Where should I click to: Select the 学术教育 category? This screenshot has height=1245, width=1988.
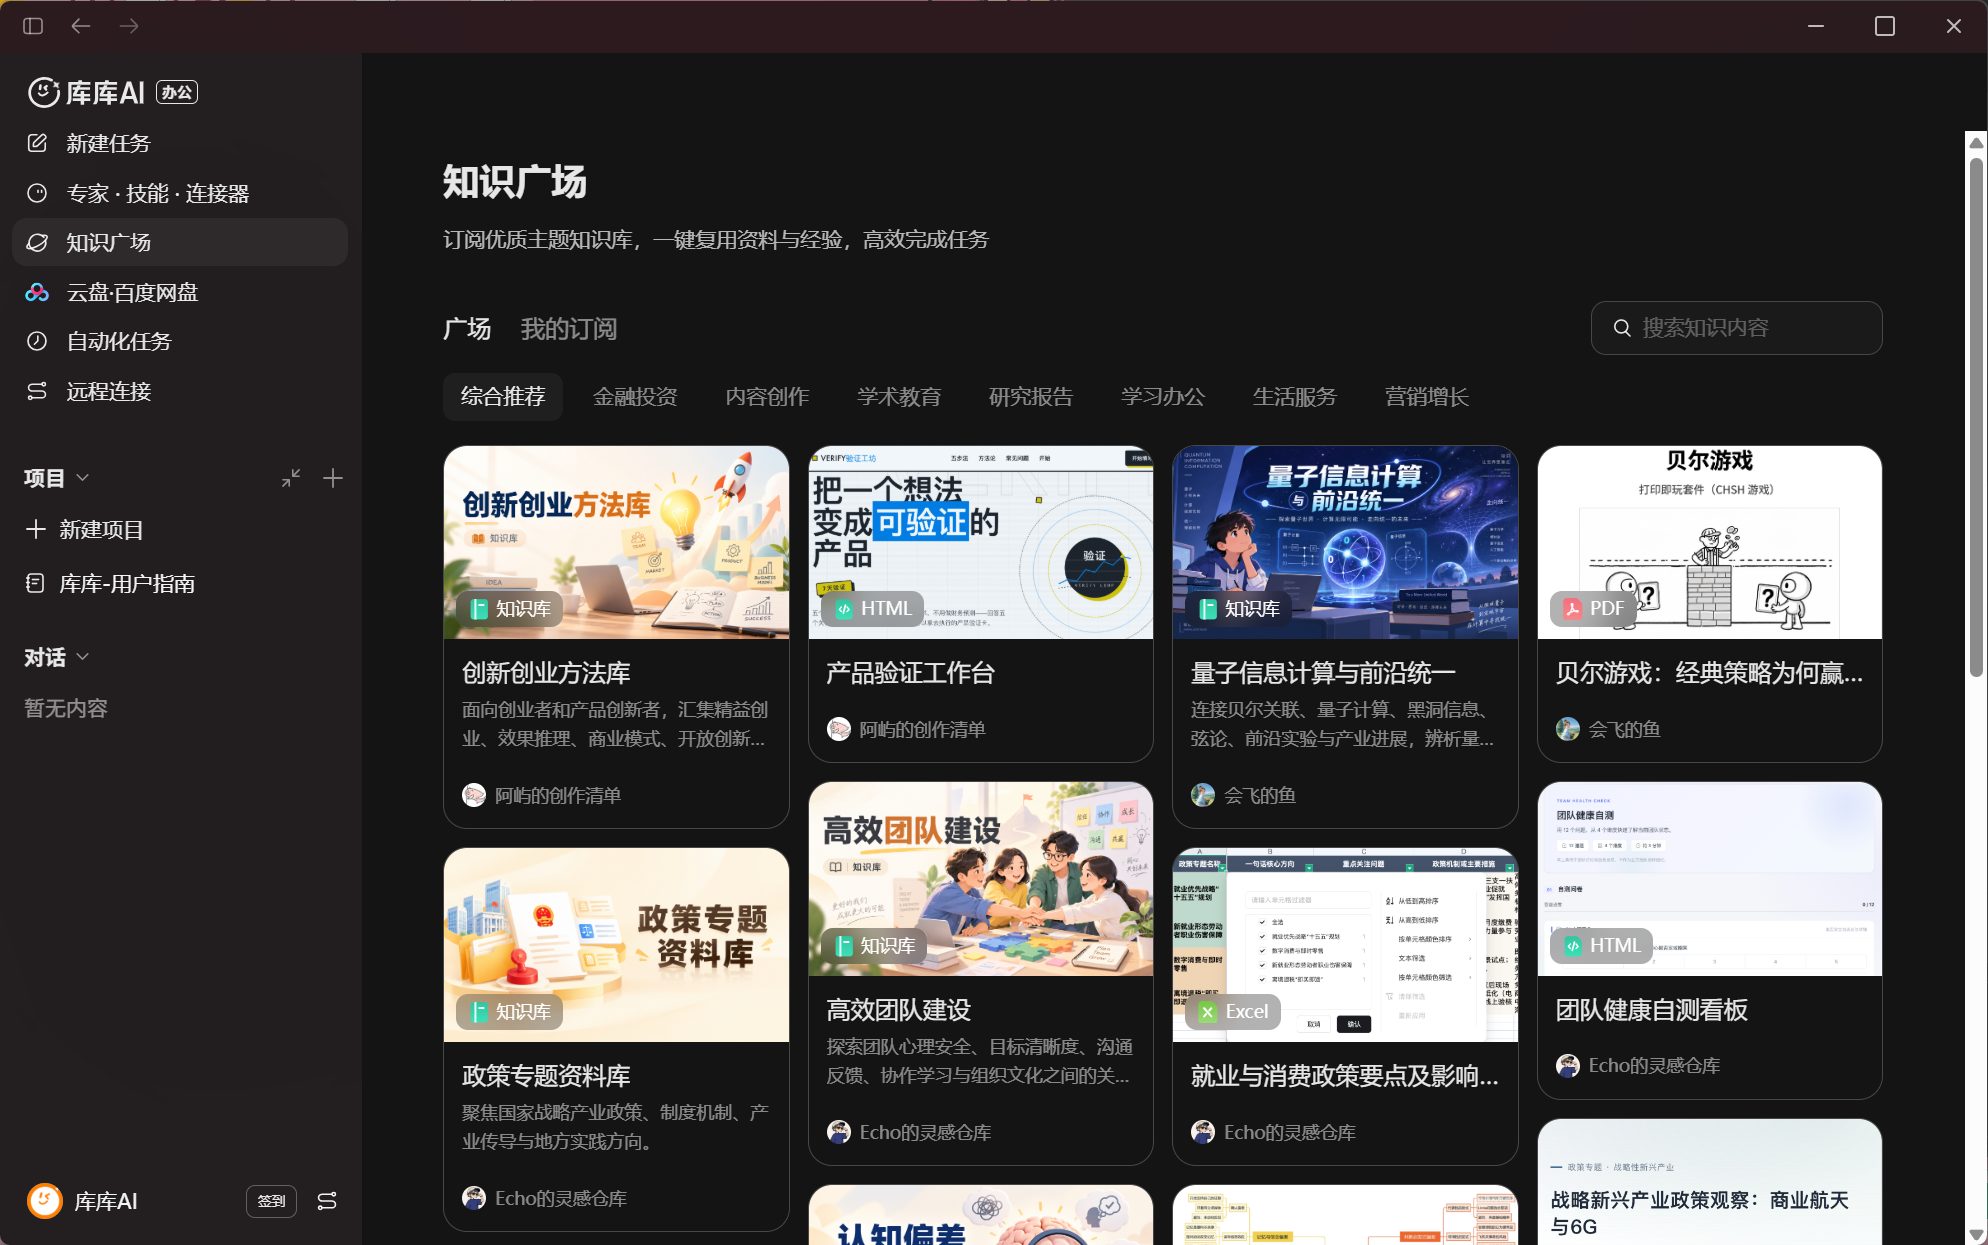899,397
